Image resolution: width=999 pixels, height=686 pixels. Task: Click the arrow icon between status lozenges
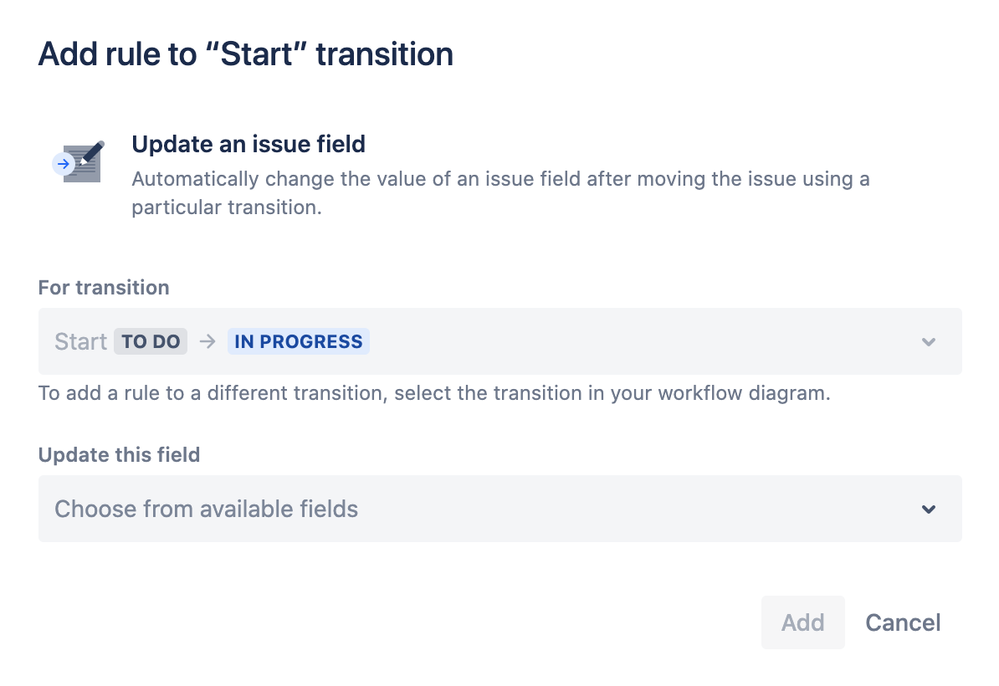[207, 341]
